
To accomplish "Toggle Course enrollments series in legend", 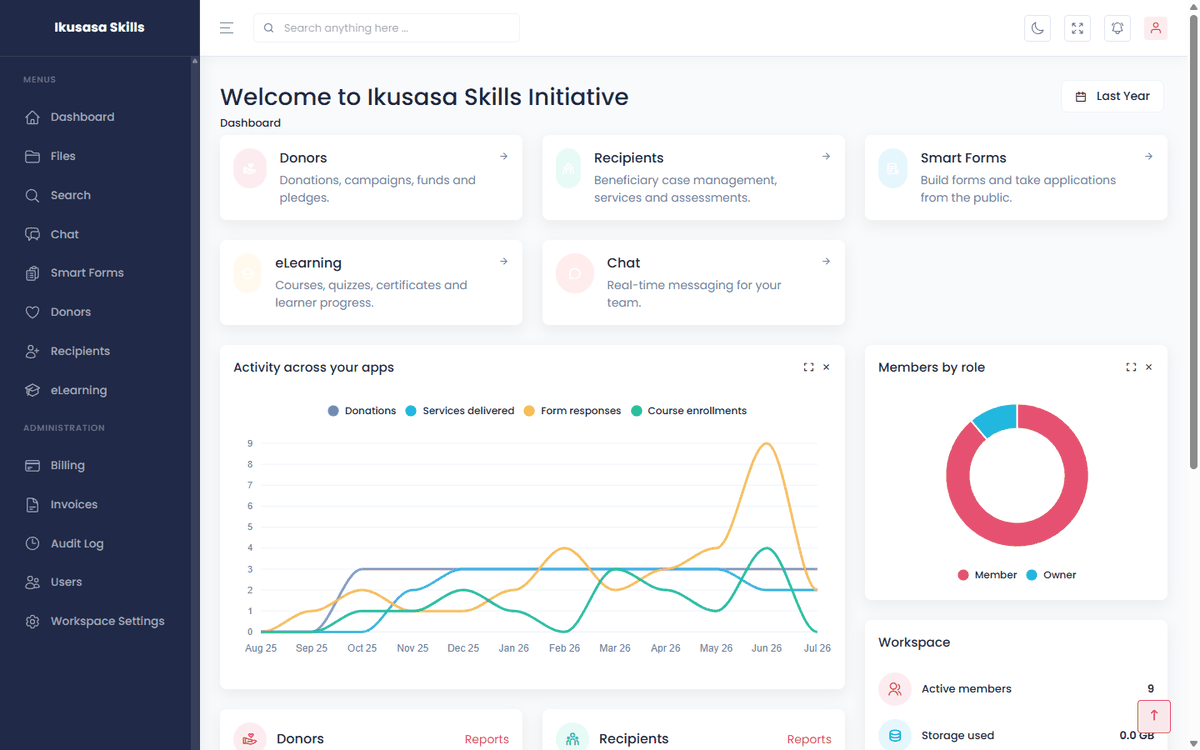I will tap(689, 411).
